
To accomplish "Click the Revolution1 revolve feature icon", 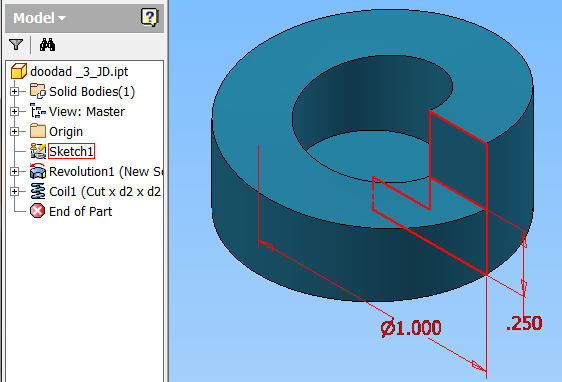I will point(38,171).
